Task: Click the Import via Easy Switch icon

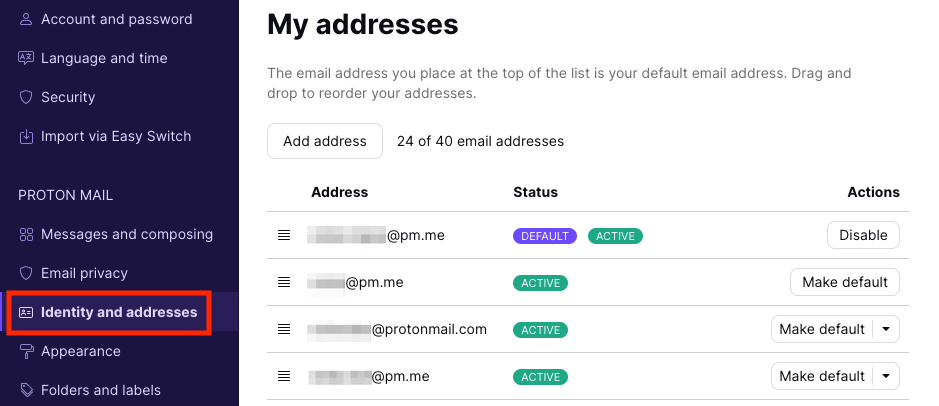Action: coord(27,136)
